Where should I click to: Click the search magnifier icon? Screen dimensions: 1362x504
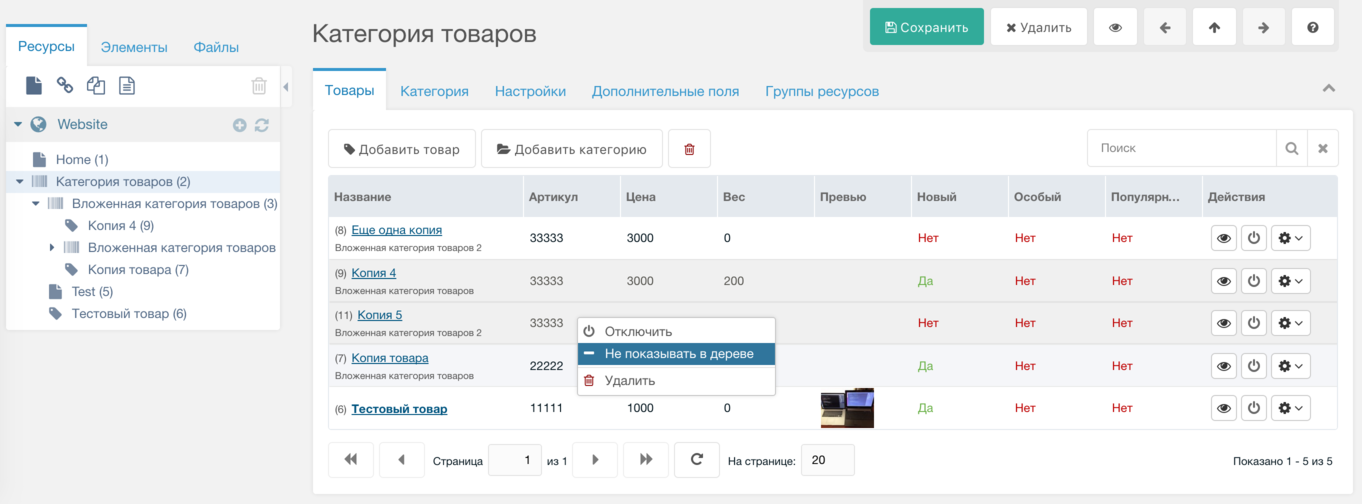click(1292, 149)
